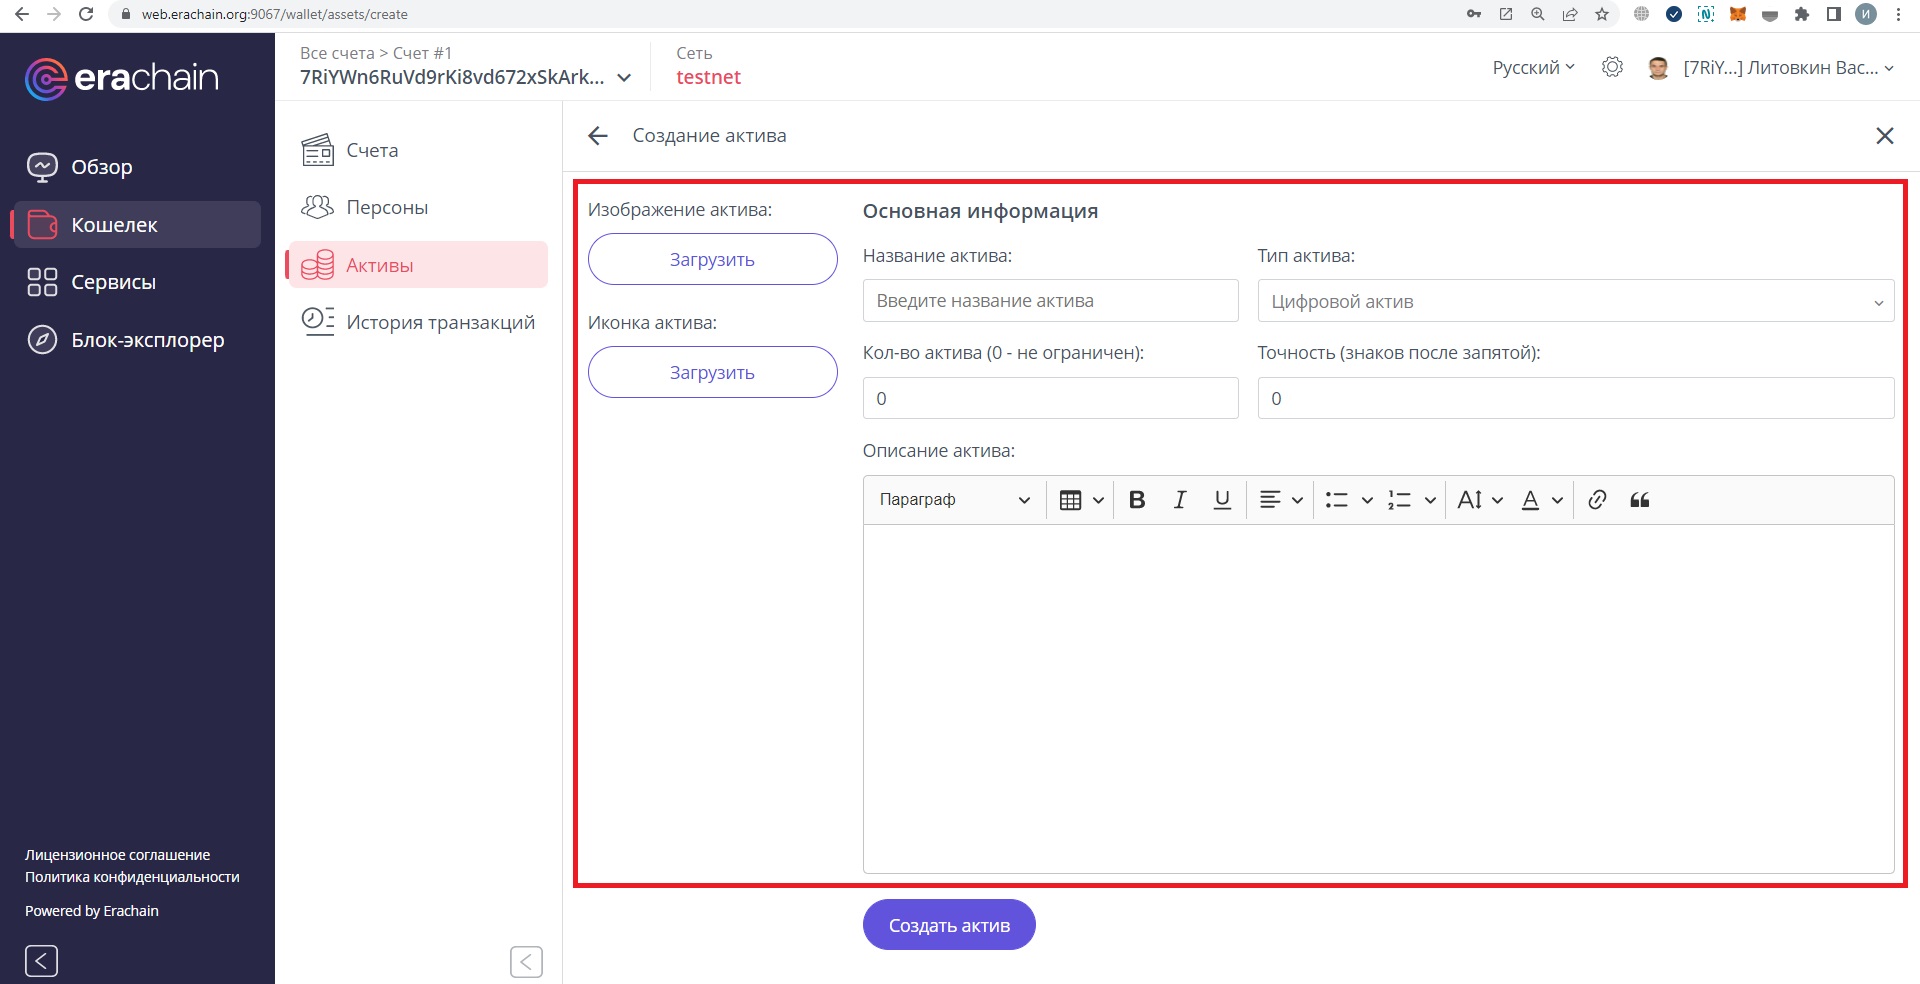This screenshot has width=1920, height=984.
Task: Toggle underline formatting in description editor
Action: click(1222, 500)
